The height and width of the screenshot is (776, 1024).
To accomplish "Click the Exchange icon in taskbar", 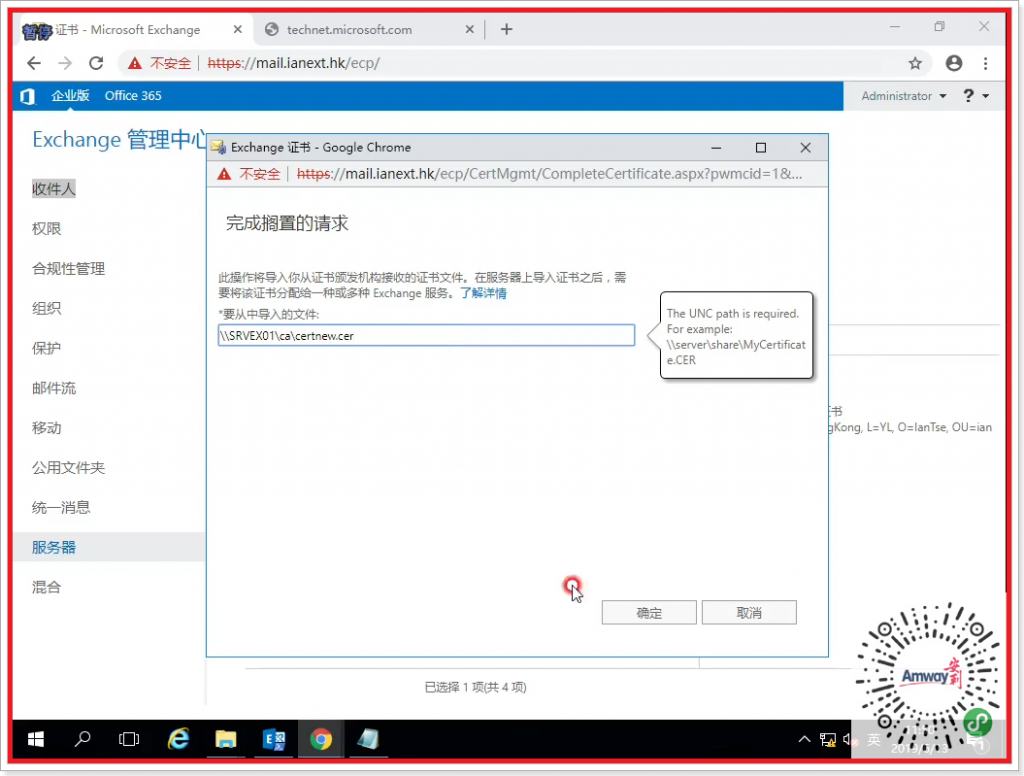I will [273, 739].
